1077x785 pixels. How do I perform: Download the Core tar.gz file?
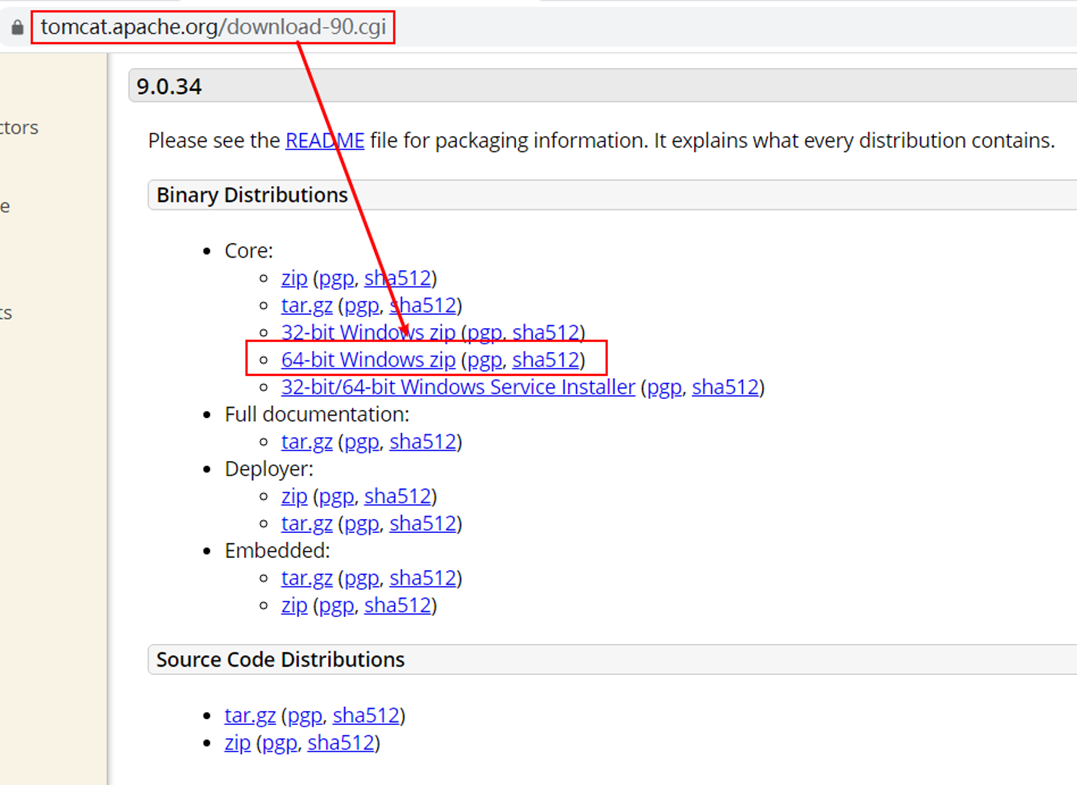[x=307, y=306]
